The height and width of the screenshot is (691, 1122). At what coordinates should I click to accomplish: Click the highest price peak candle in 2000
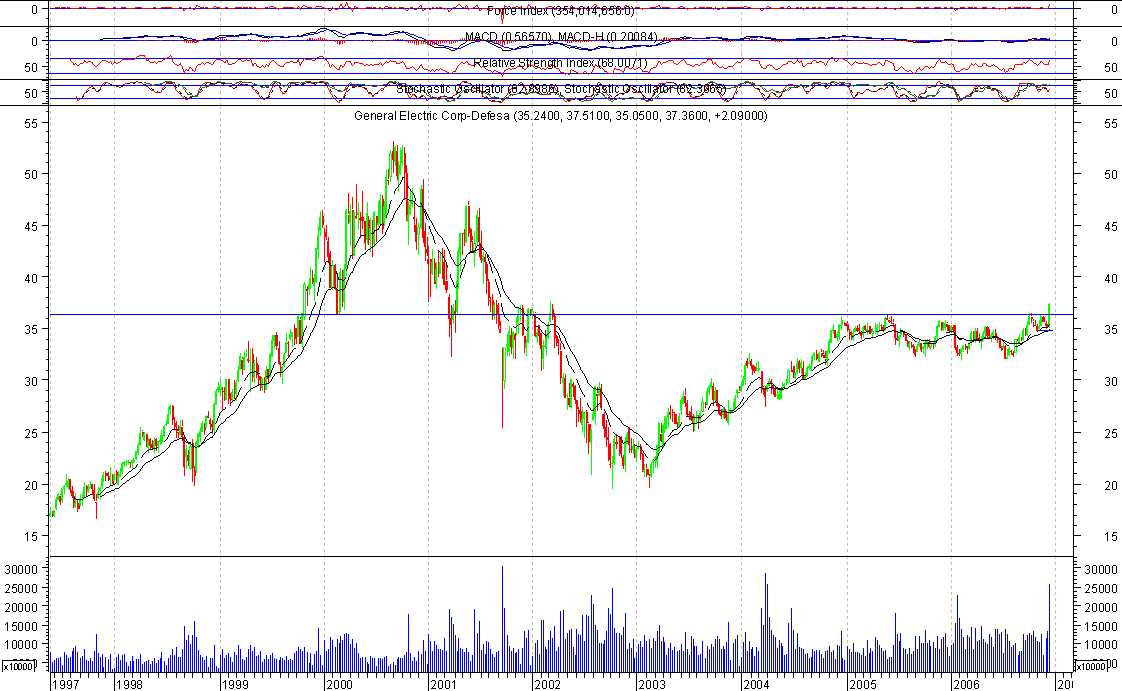[x=395, y=148]
